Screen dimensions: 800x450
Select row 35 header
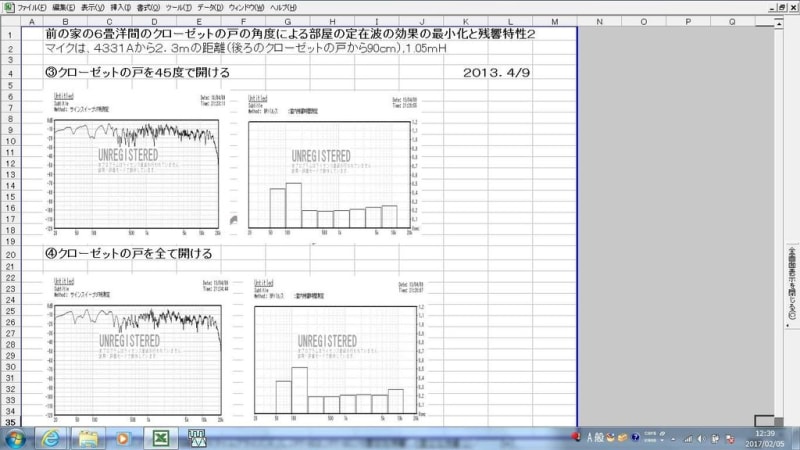pos(10,422)
